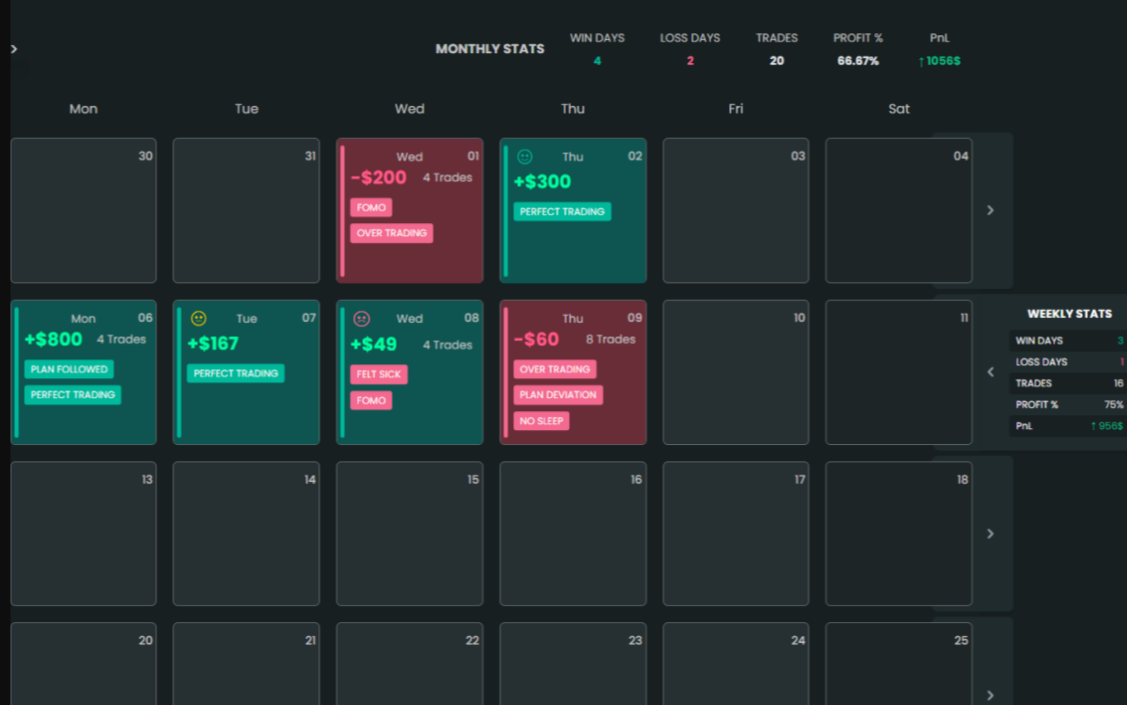Select empty calendar day 13
Viewport: 1127px width, 705px height.
(x=83, y=533)
